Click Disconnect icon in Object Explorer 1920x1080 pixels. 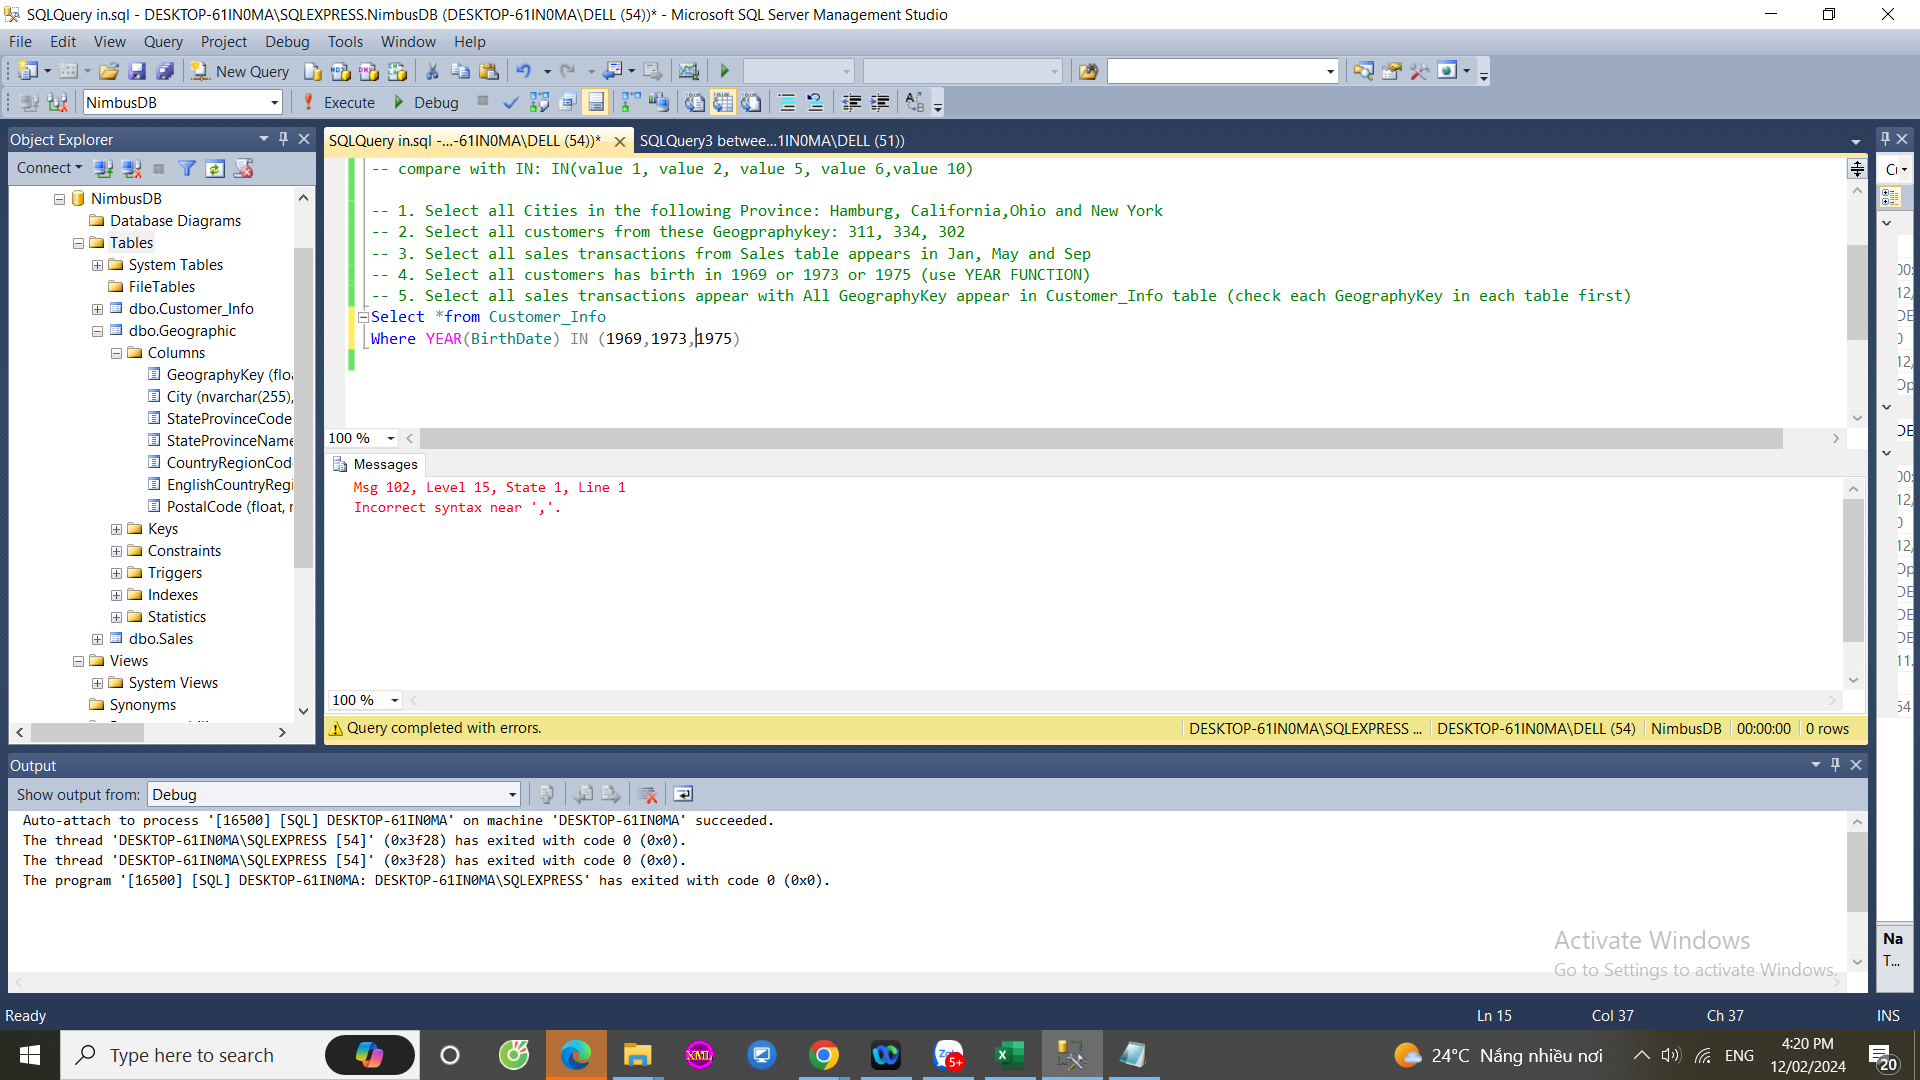(x=131, y=168)
